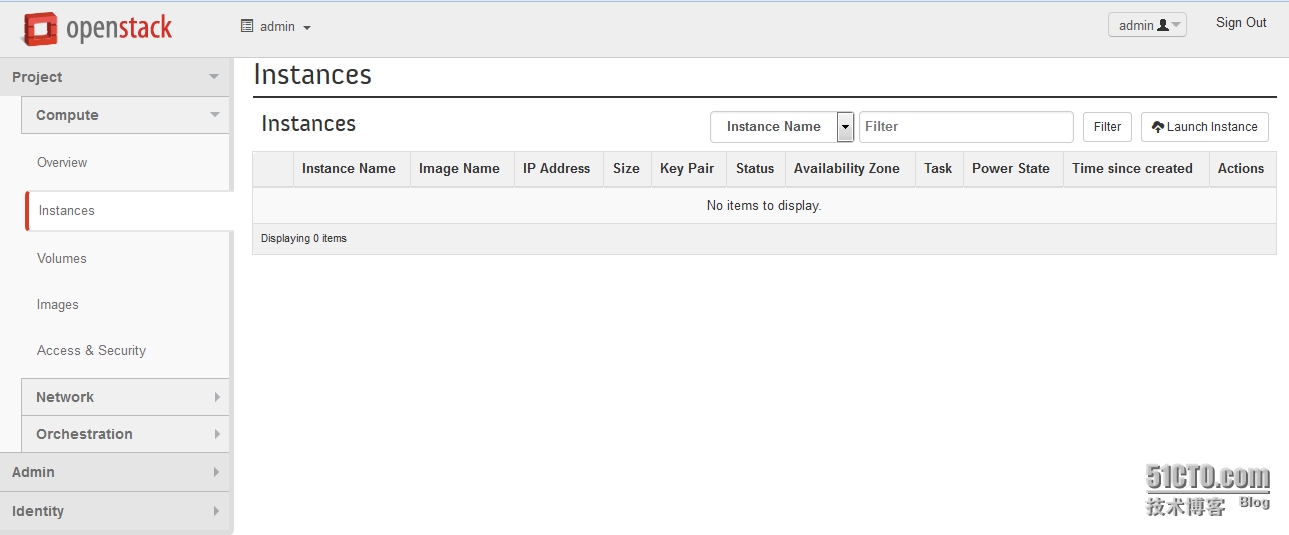Viewport: 1289px width, 535px height.
Task: Expand the Identity section
Action: click(115, 511)
